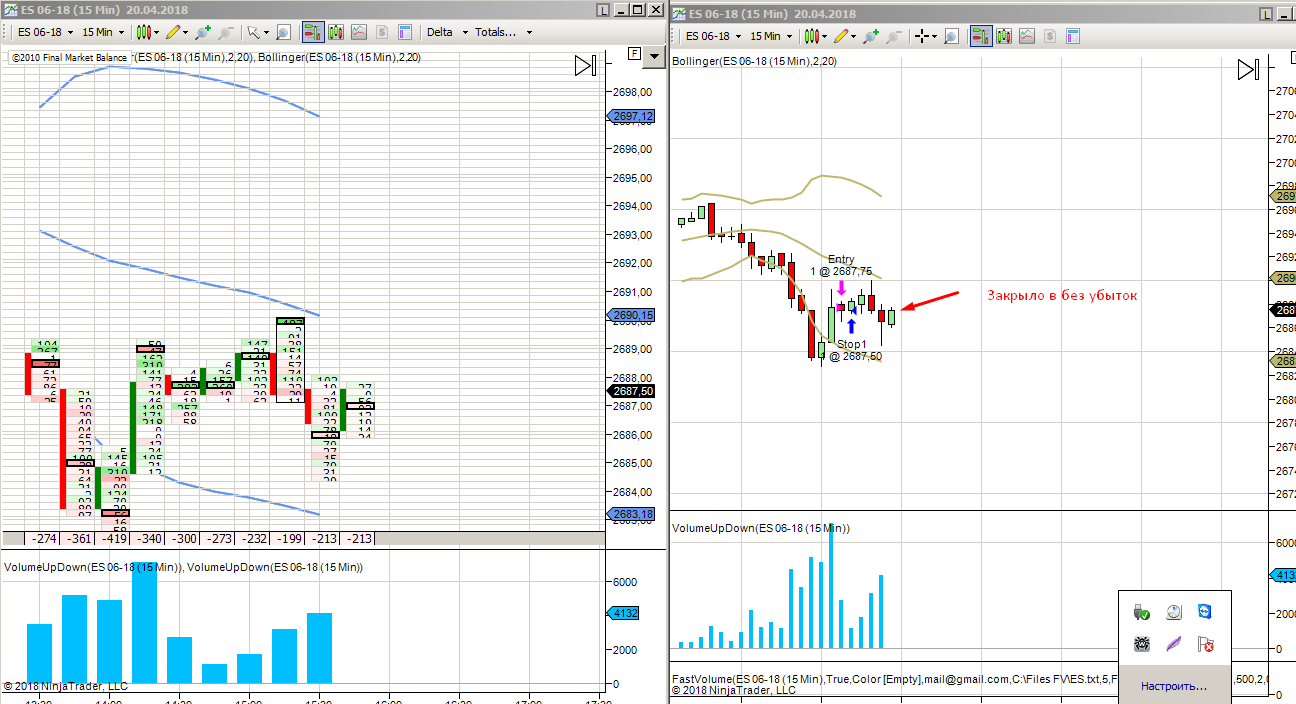
Task: Open data series candlestick icon in right window
Action: (1004, 36)
